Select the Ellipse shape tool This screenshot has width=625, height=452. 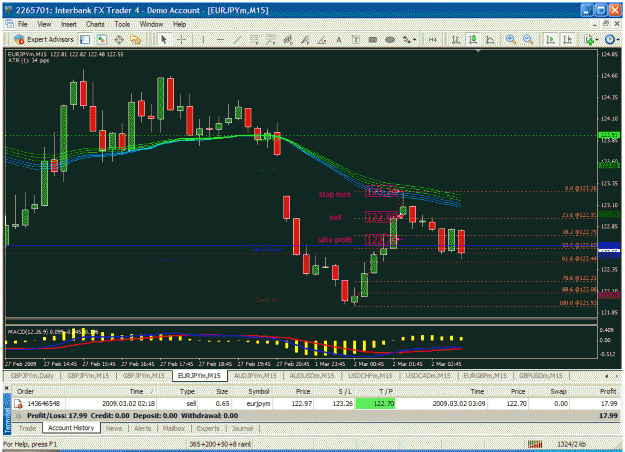(x=390, y=39)
